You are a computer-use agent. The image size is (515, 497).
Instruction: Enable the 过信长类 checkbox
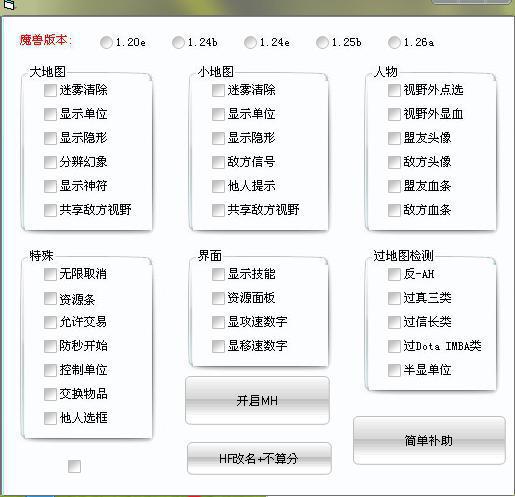click(x=394, y=322)
